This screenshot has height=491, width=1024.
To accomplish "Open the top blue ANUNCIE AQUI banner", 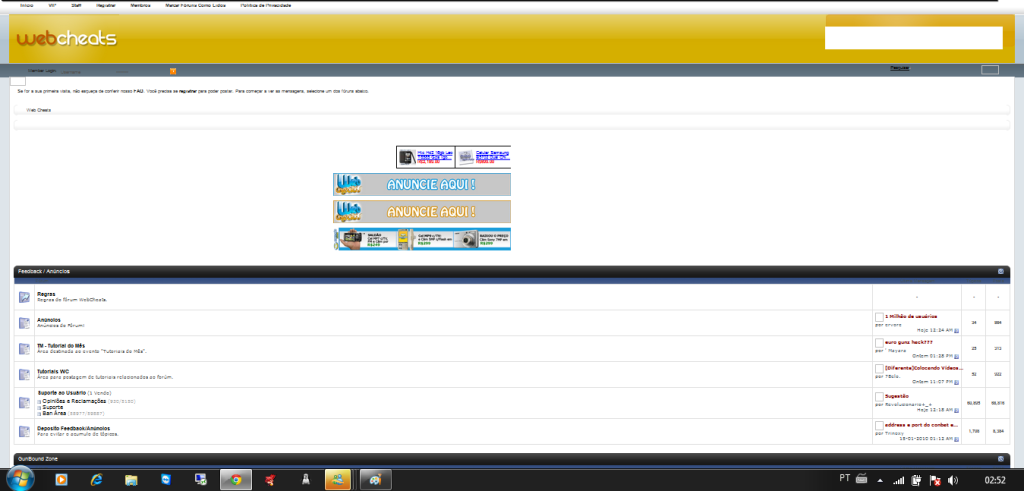I will [422, 185].
